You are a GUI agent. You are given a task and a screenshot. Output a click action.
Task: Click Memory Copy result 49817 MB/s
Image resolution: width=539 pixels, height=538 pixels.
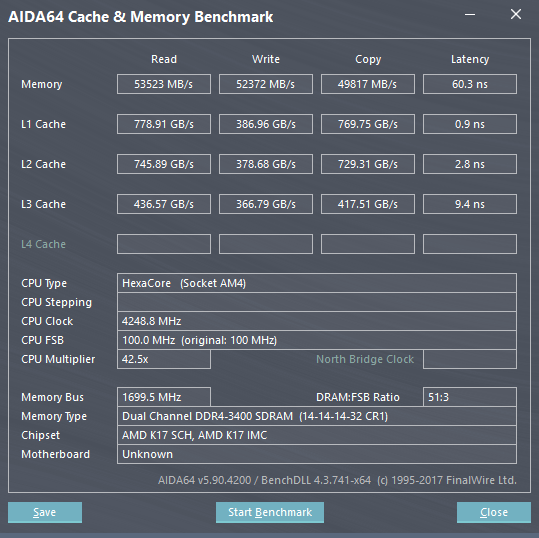pyautogui.click(x=368, y=84)
